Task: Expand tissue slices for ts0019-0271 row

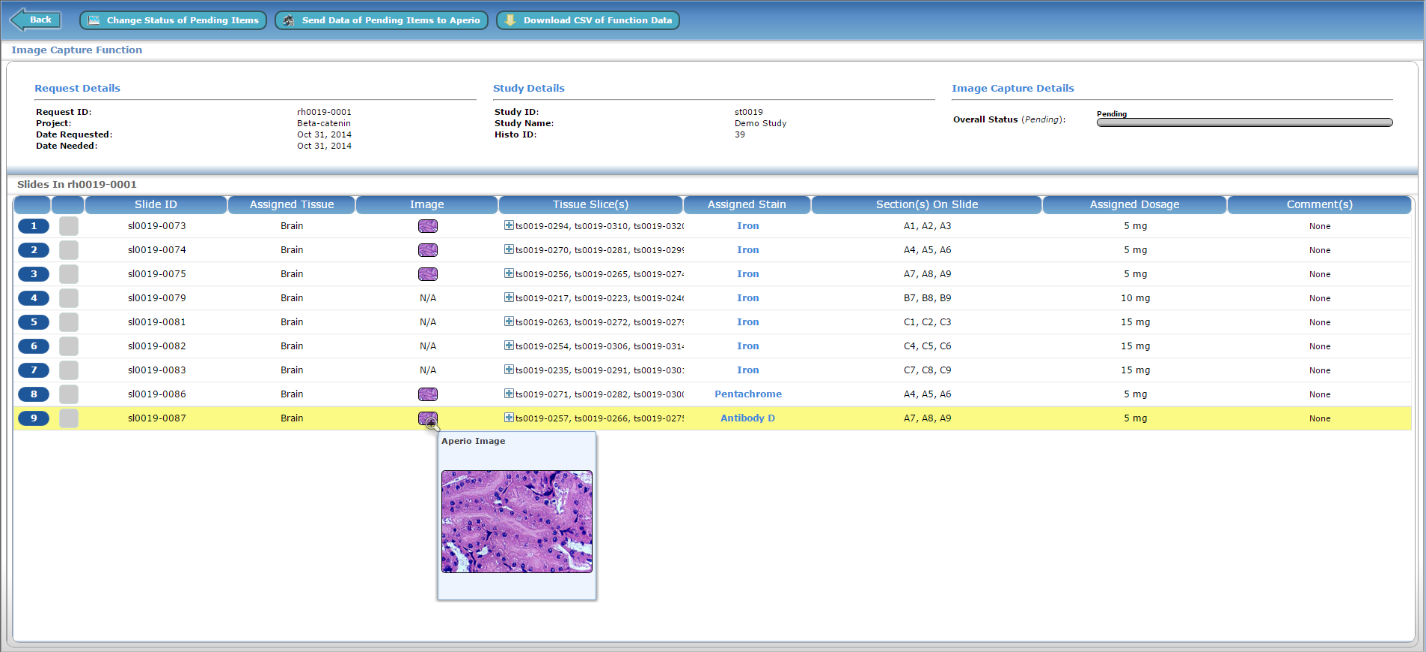Action: [x=509, y=393]
